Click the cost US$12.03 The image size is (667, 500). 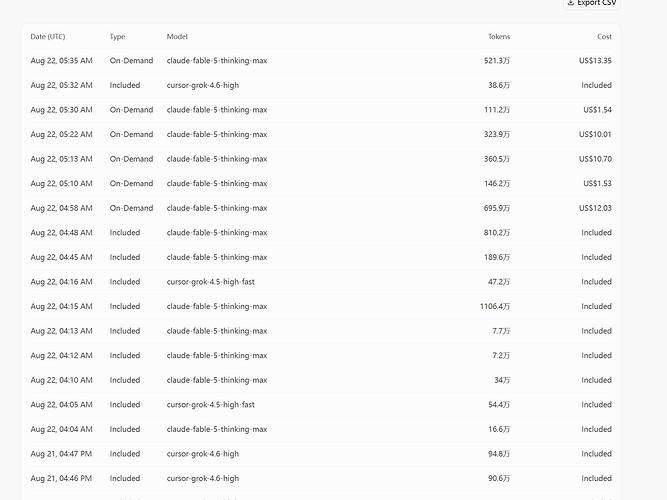click(595, 208)
